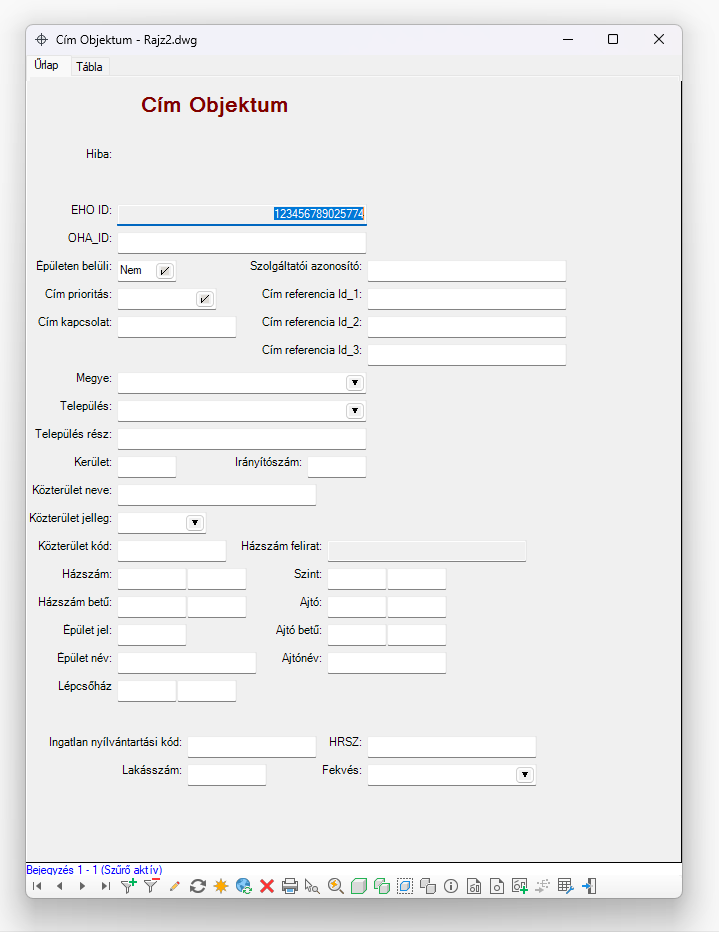Click the zoom magnifier icon
The width and height of the screenshot is (719, 932).
point(336,886)
